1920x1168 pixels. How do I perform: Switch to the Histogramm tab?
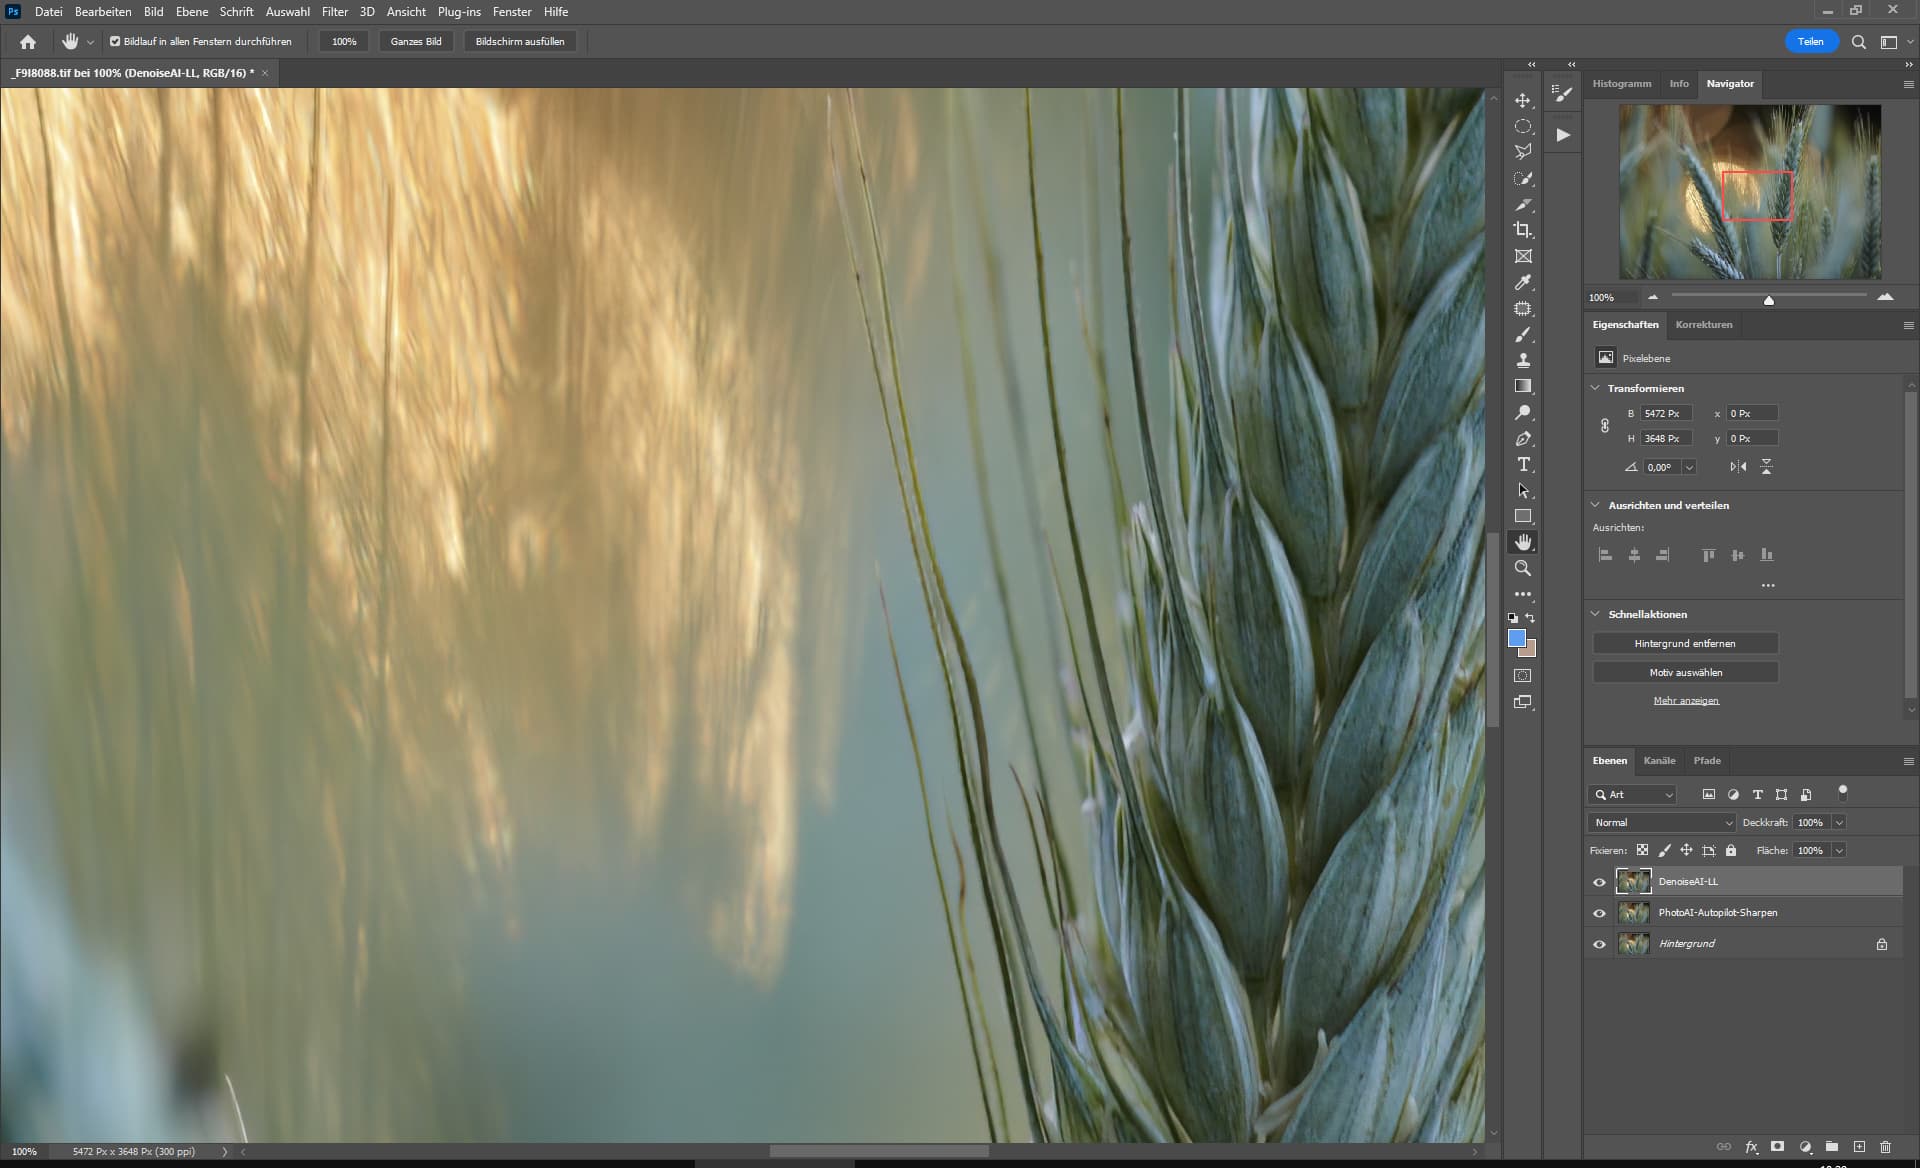click(x=1621, y=84)
